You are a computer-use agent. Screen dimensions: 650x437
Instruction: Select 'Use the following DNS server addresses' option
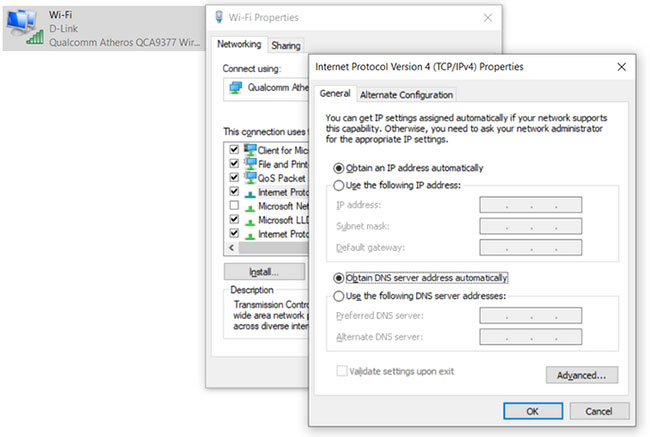(338, 296)
